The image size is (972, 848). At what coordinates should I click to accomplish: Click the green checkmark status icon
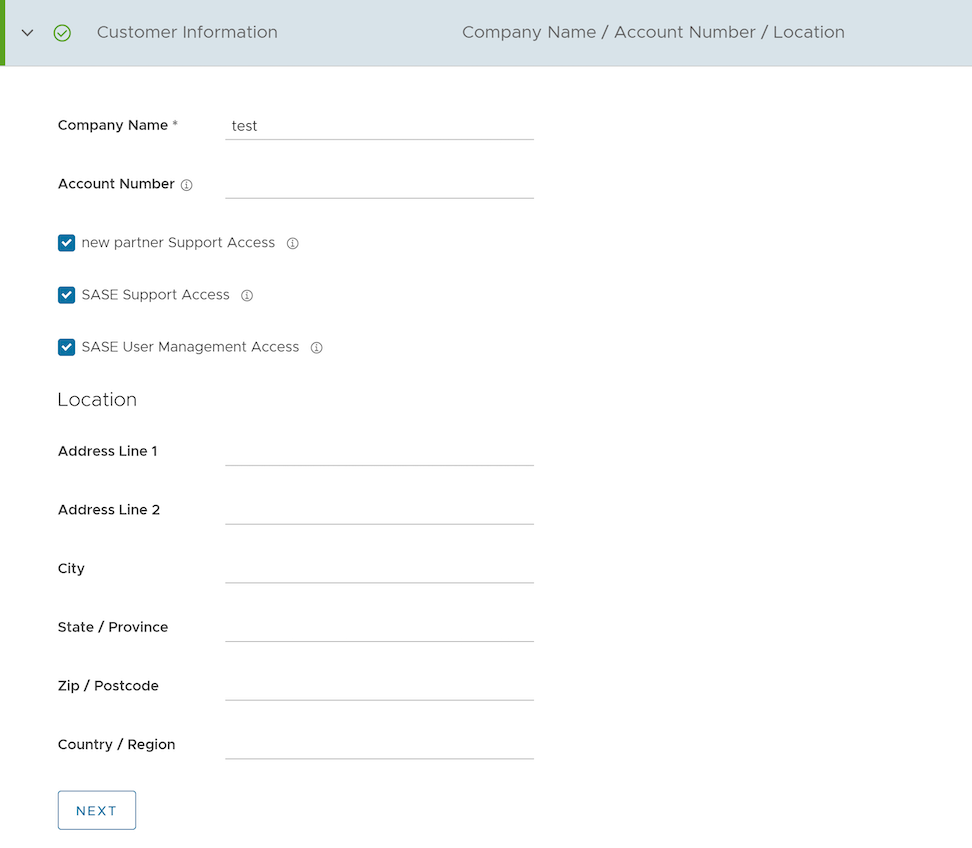tap(62, 33)
